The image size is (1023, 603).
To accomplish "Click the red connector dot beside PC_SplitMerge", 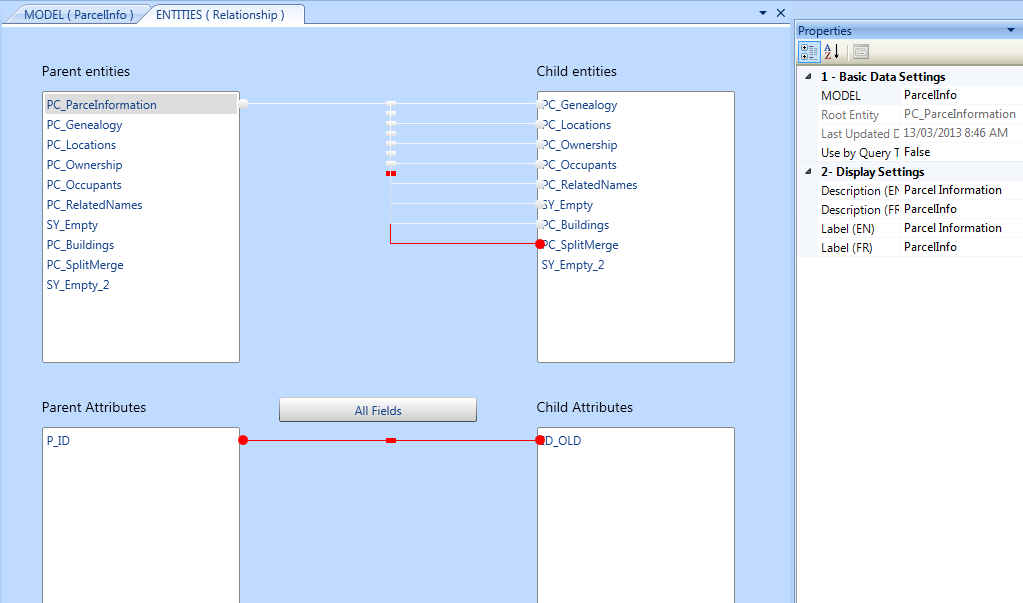I will tap(540, 244).
